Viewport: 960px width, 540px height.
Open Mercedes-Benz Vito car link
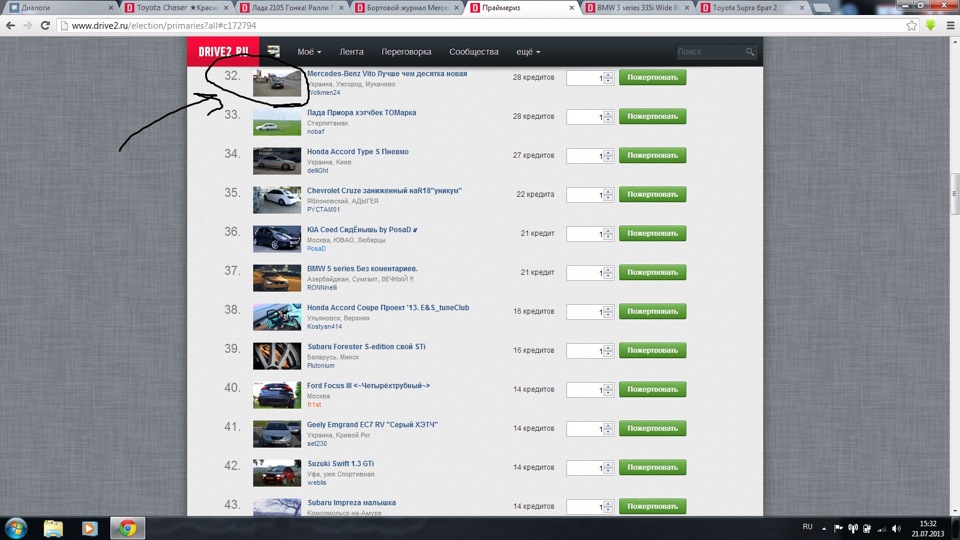tap(387, 73)
